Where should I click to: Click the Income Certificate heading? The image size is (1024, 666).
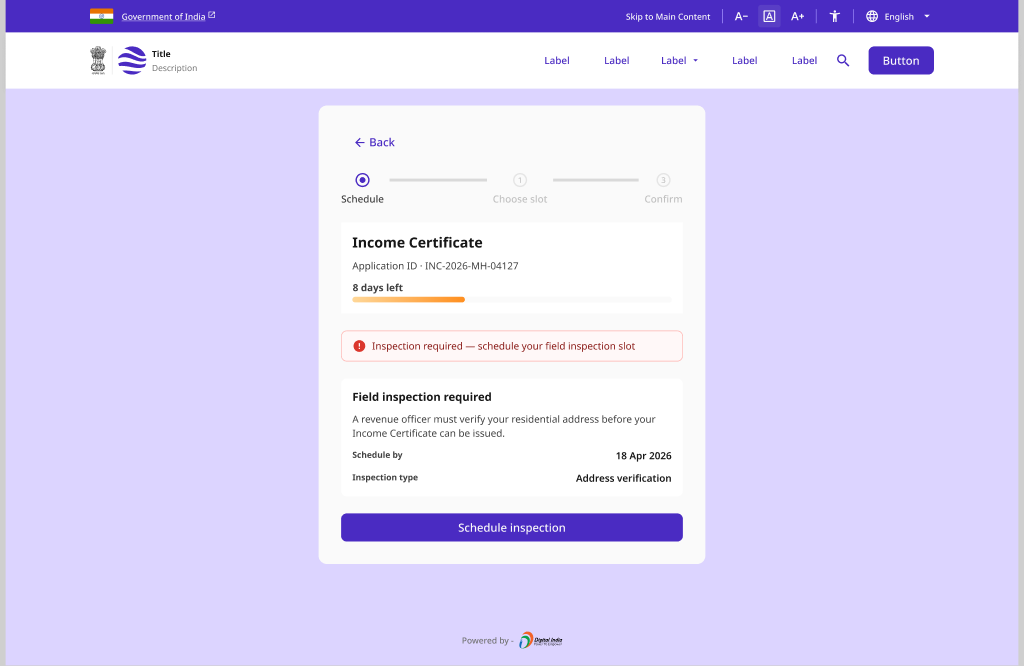point(417,242)
